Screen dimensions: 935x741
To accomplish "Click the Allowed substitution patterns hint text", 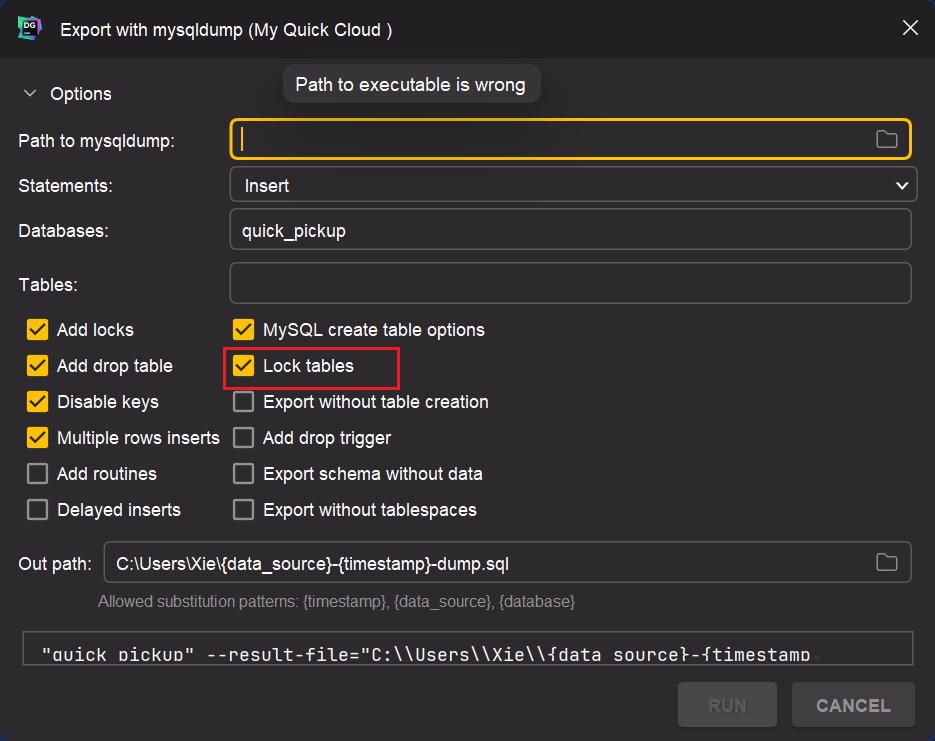I will 336,602.
